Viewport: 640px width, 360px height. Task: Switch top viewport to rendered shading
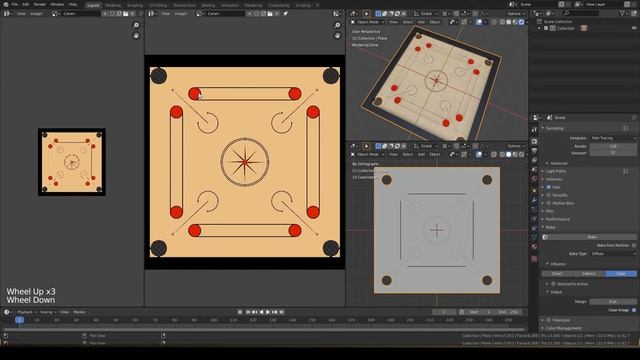[x=521, y=22]
